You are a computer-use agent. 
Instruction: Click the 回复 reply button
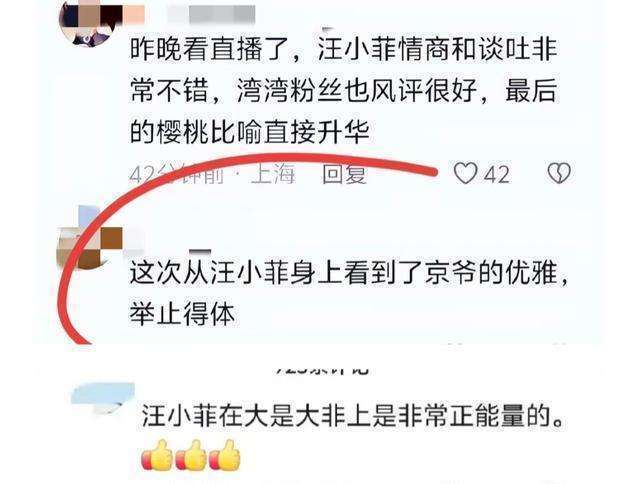coord(344,174)
